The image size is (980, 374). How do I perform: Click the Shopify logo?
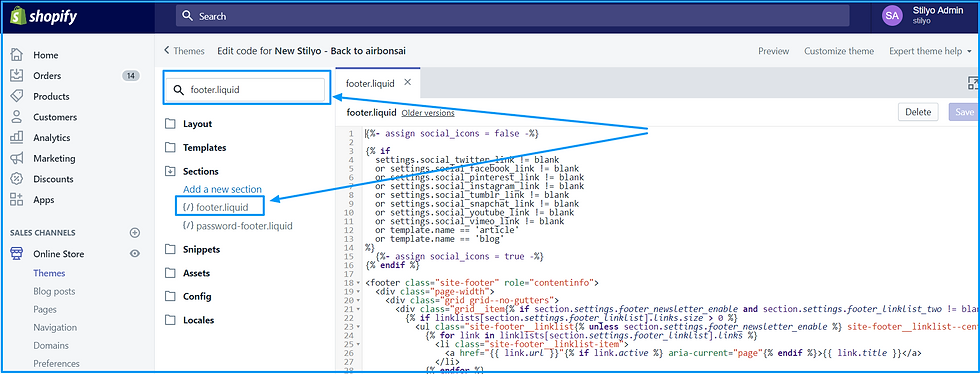[x=43, y=16]
